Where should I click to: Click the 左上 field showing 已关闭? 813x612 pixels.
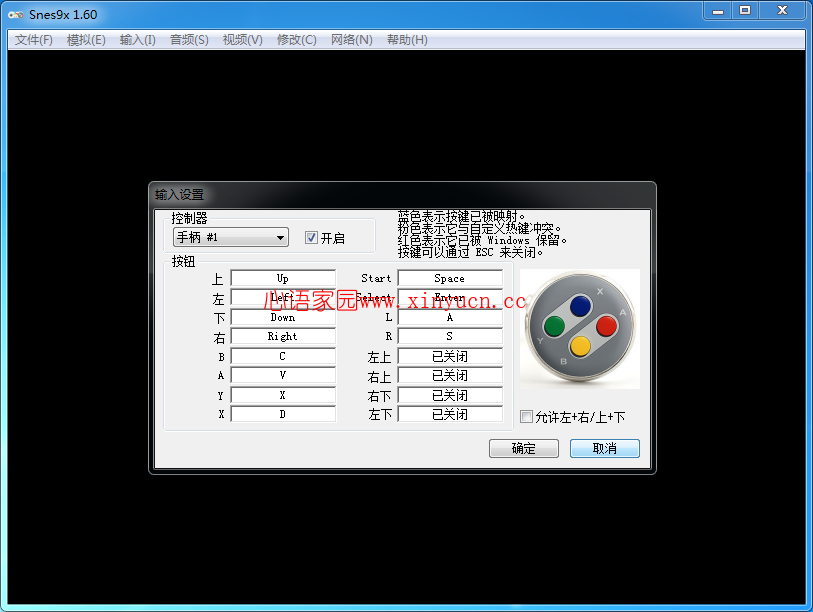[x=449, y=356]
